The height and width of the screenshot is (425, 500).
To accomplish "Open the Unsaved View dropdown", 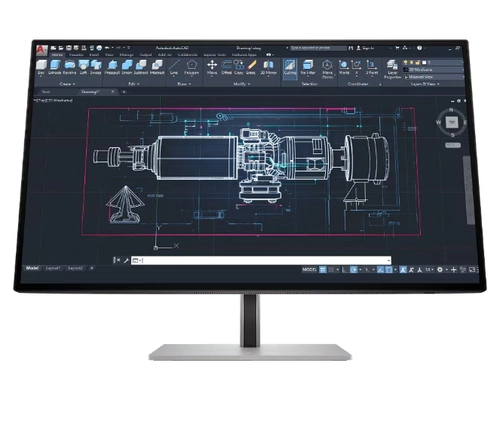I will [x=433, y=77].
